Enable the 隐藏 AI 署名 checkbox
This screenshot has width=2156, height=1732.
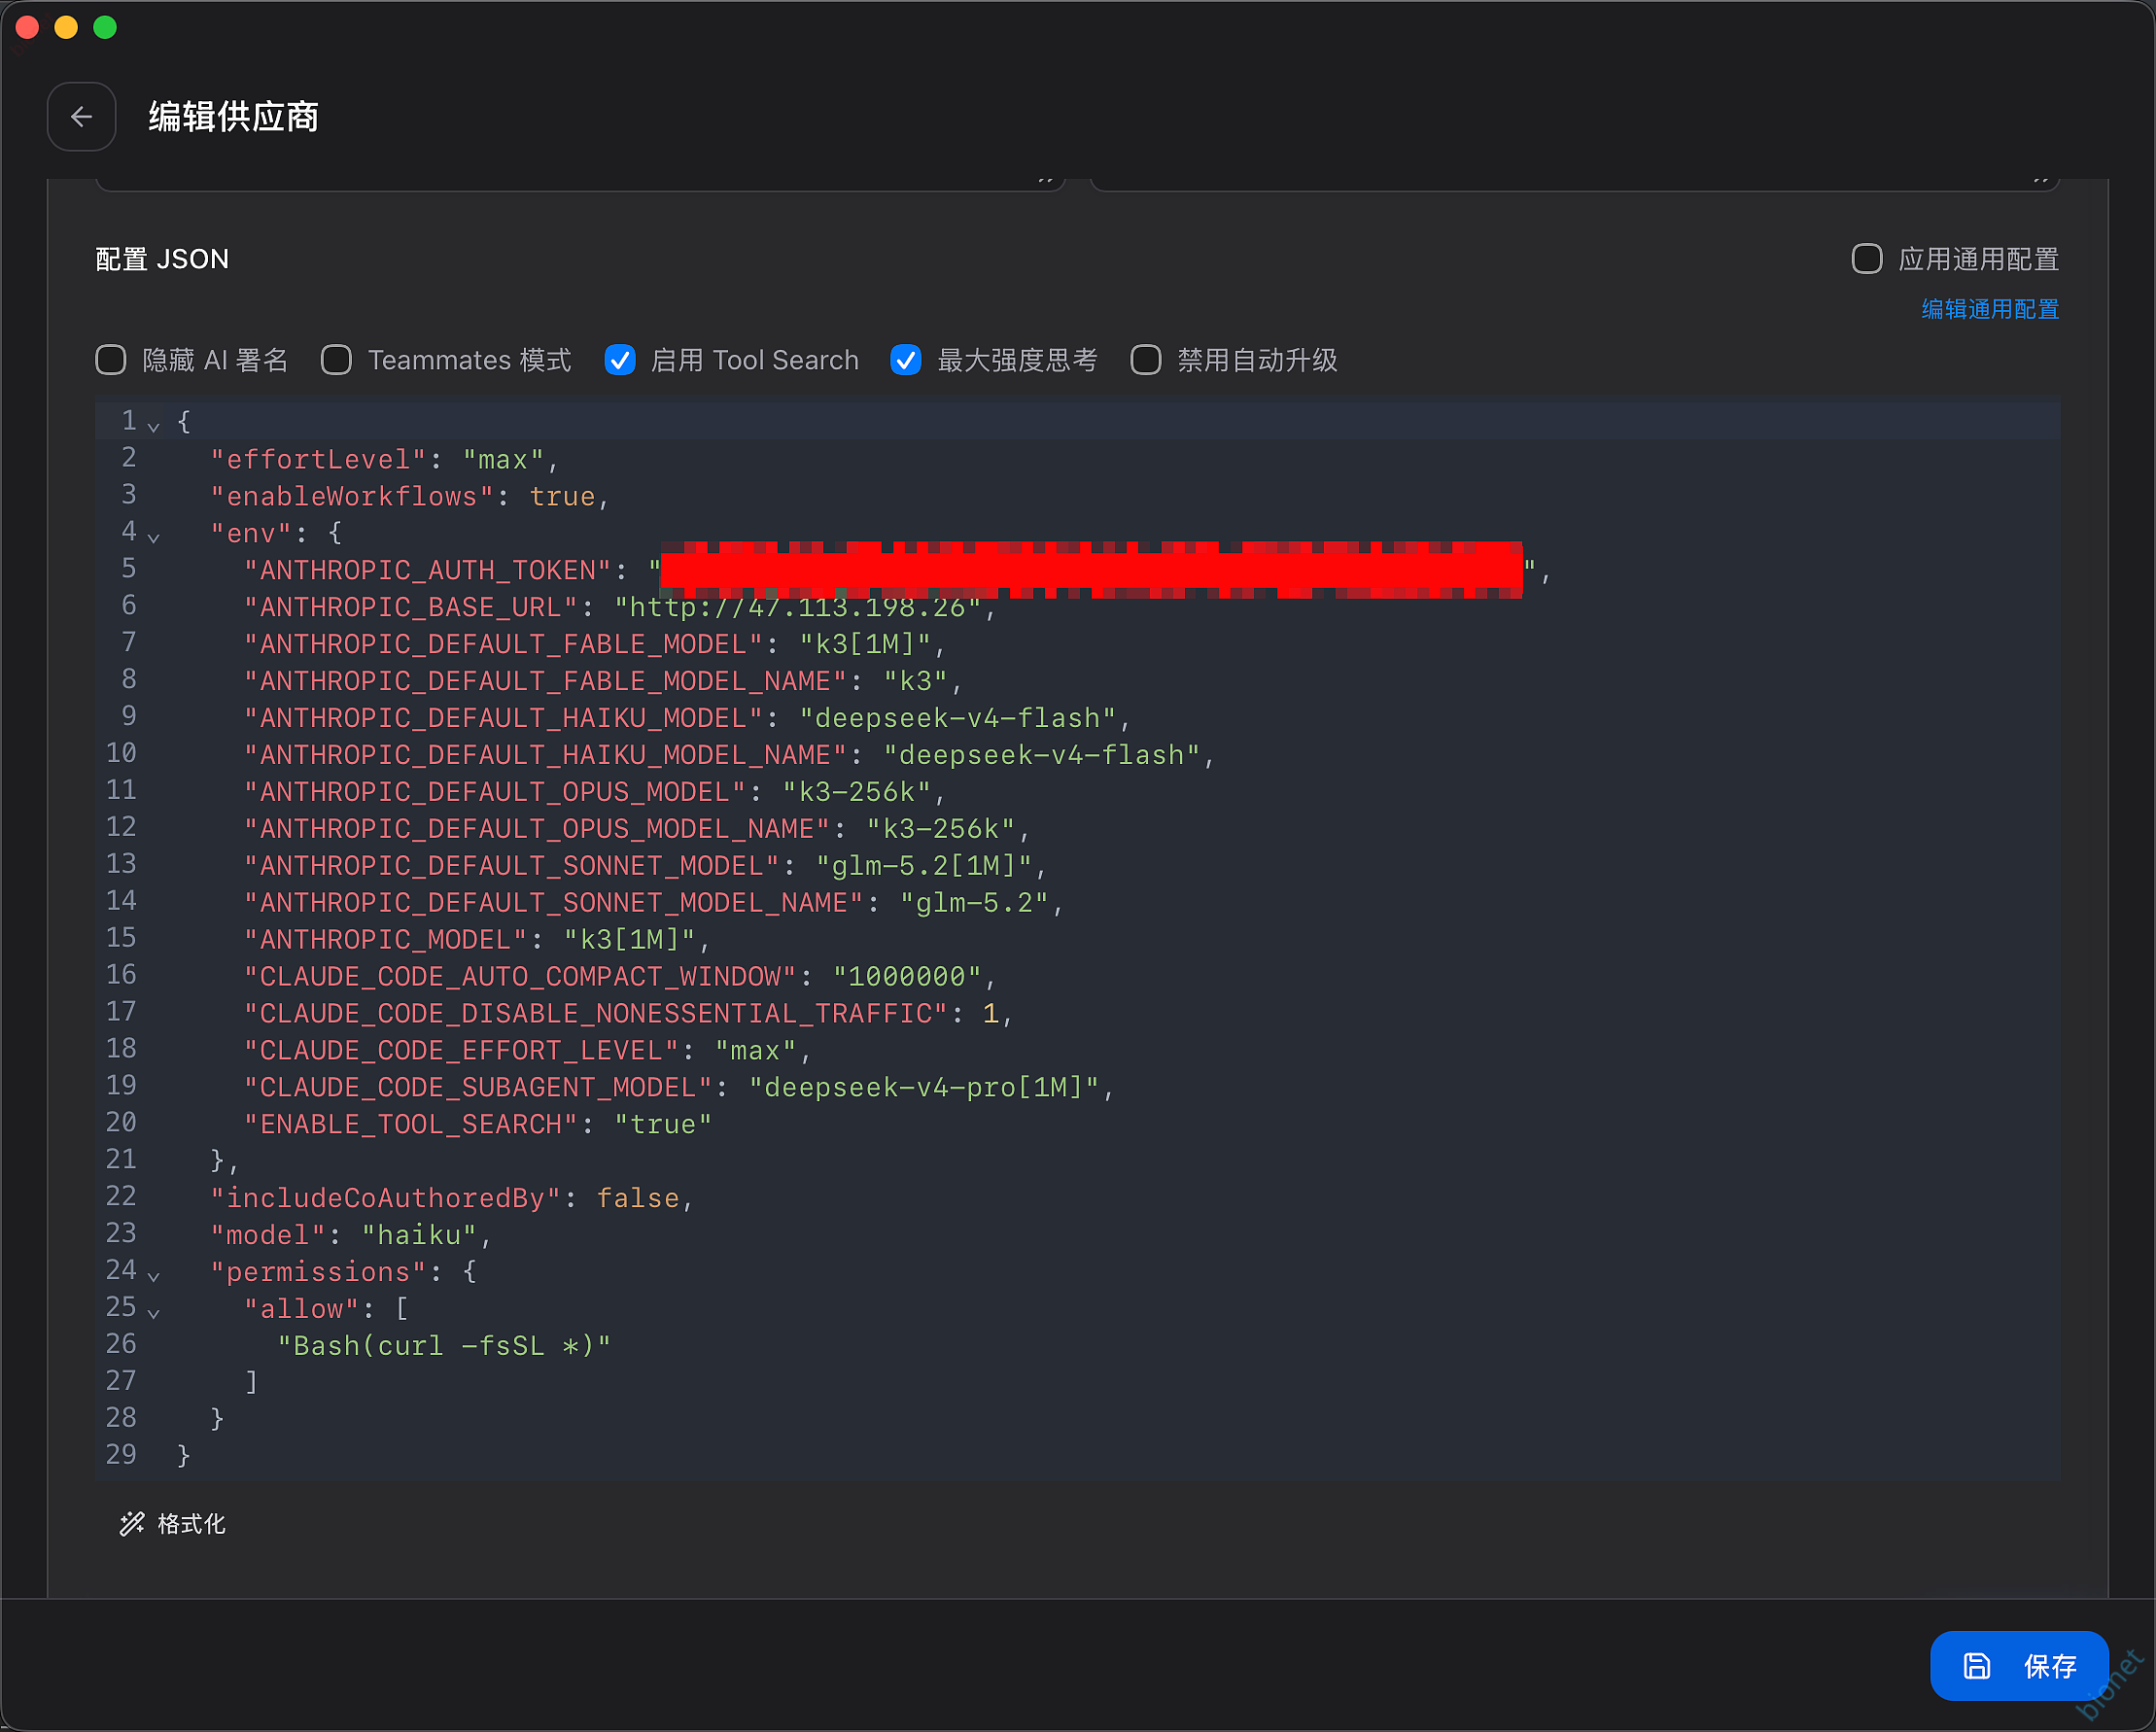(x=111, y=360)
